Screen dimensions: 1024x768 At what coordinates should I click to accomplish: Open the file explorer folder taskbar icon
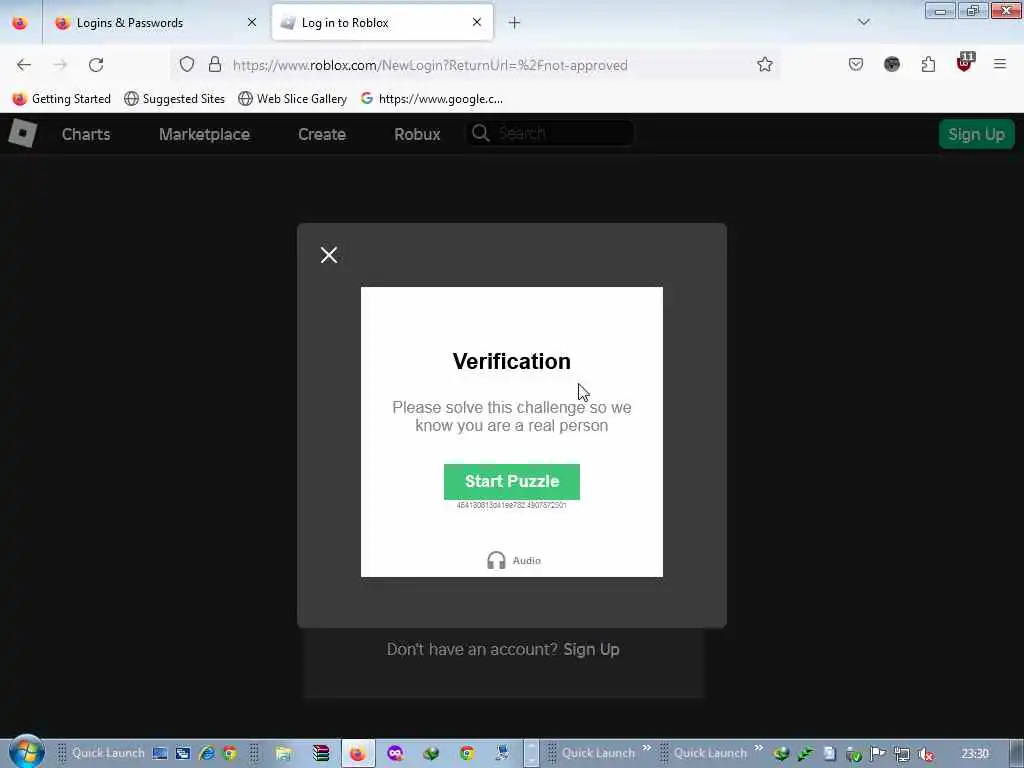coord(284,753)
